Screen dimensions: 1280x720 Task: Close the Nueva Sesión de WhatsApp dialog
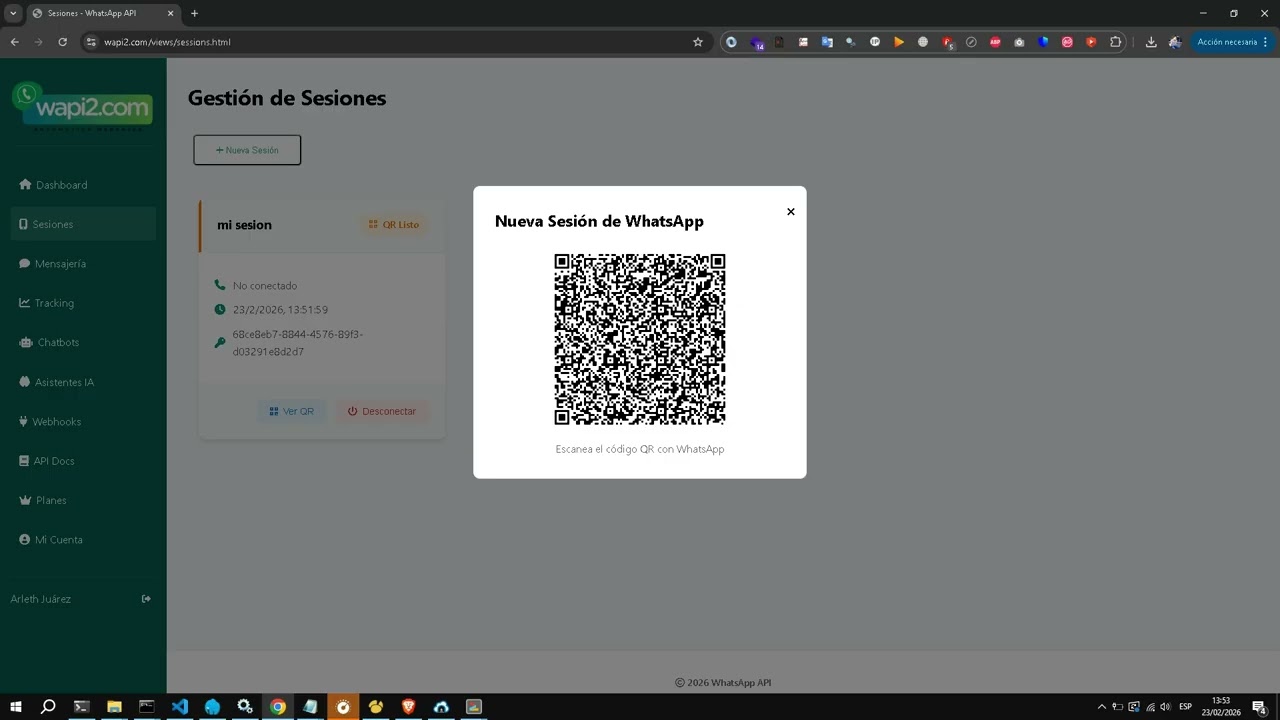(790, 212)
